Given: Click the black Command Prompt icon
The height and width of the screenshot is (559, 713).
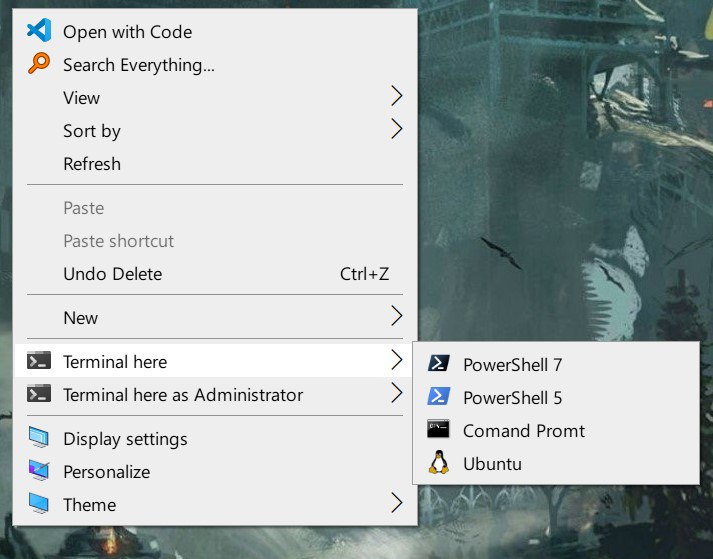Looking at the screenshot, I should (x=439, y=429).
